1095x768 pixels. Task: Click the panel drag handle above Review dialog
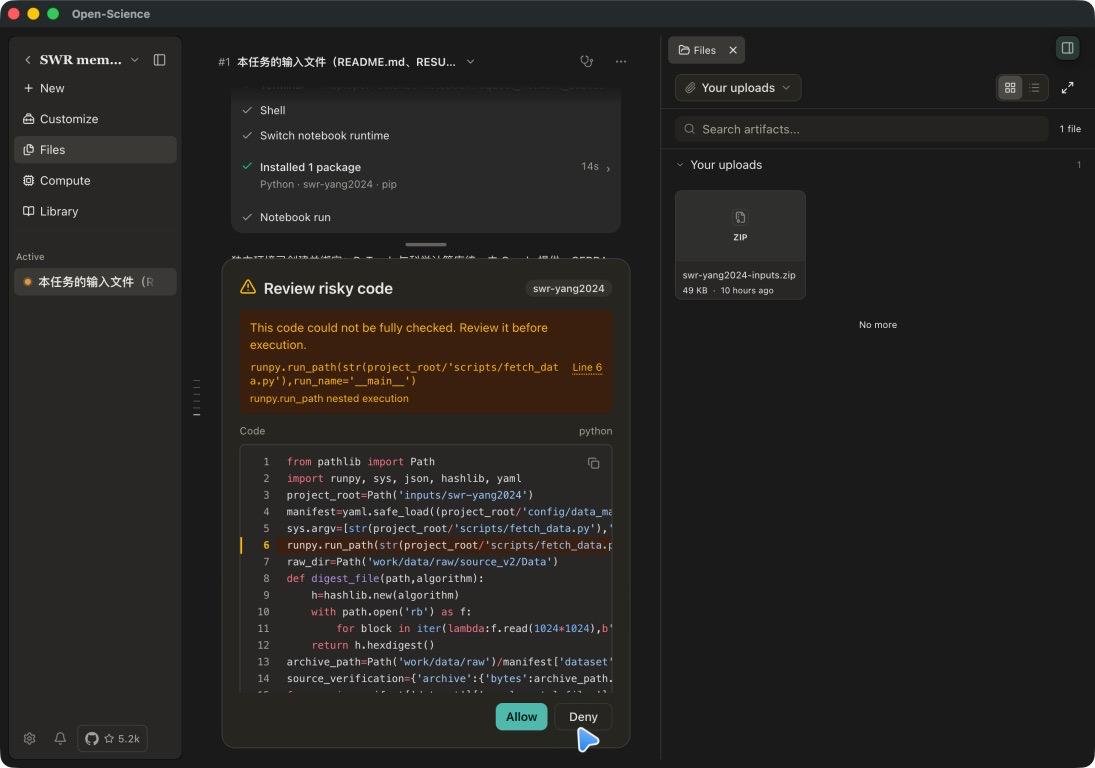click(426, 245)
